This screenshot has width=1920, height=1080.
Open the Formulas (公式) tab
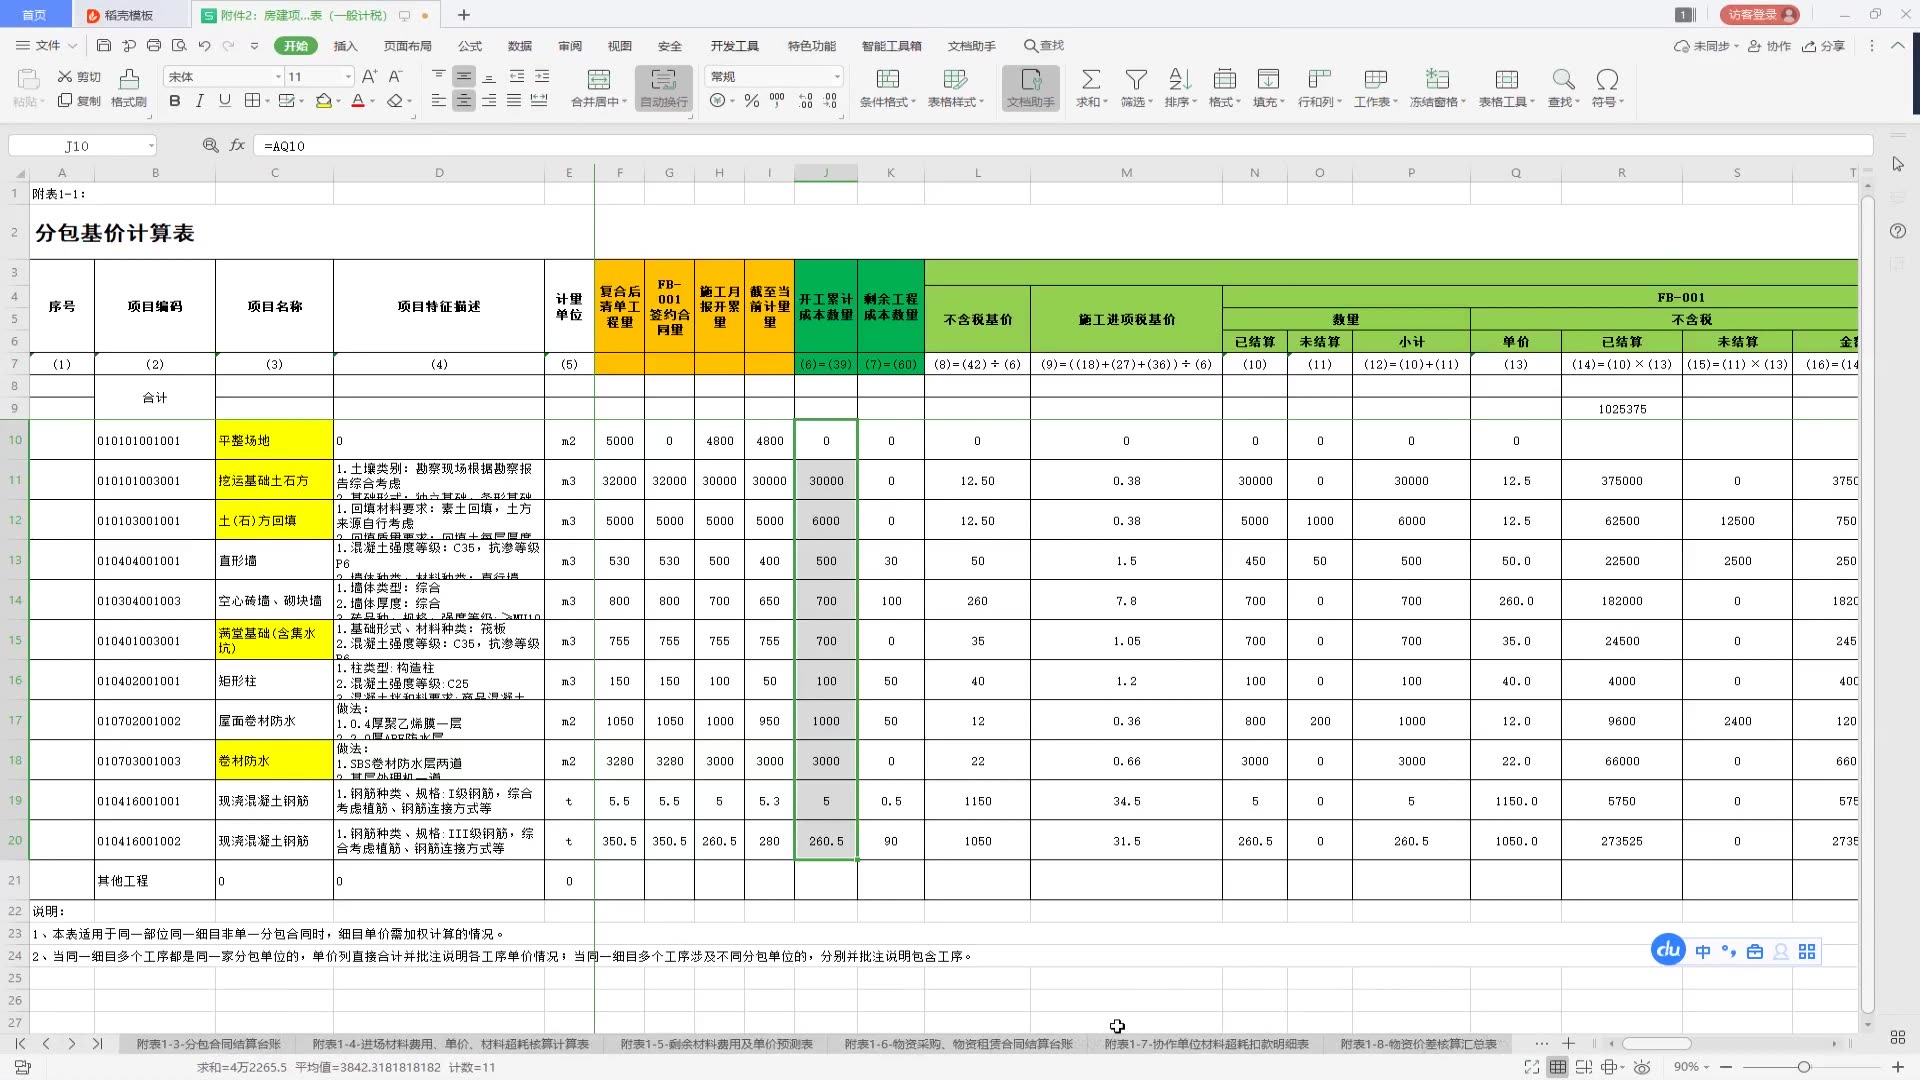tap(470, 46)
